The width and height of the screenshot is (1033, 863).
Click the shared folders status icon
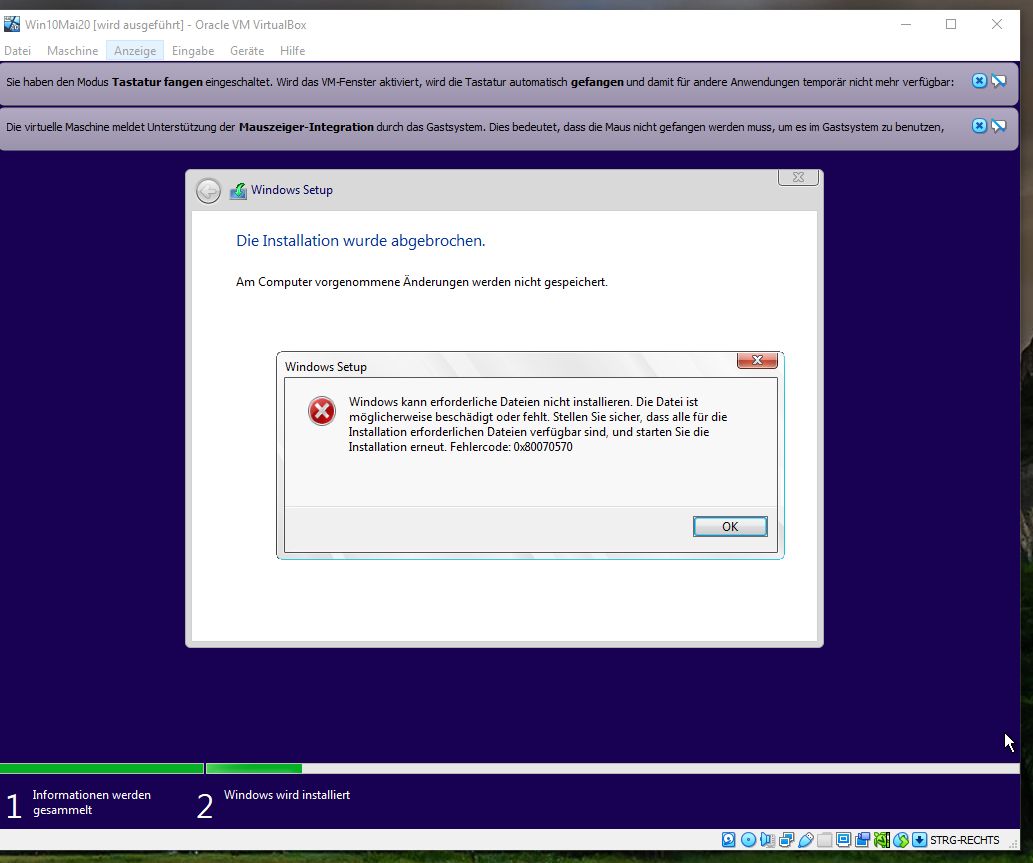click(825, 839)
